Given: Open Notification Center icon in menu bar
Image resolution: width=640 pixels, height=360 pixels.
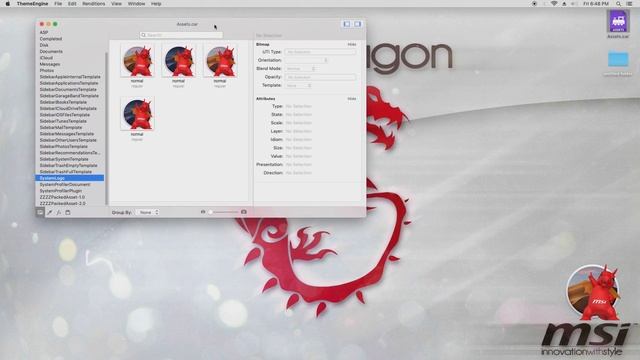Looking at the screenshot, I should pos(629,4).
